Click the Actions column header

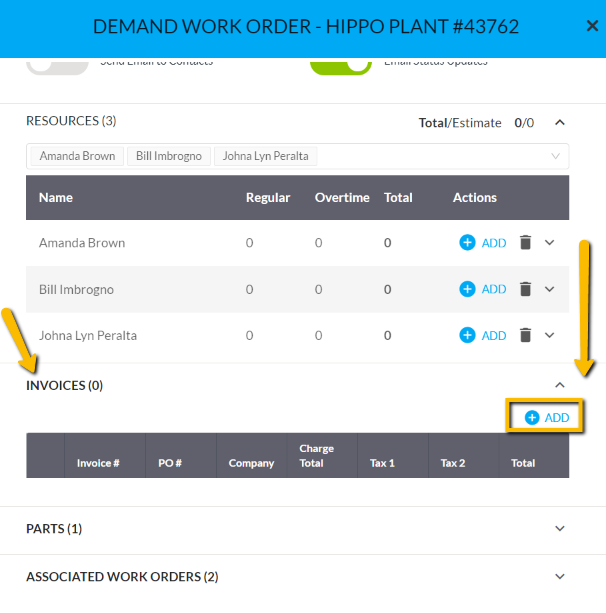tap(475, 198)
